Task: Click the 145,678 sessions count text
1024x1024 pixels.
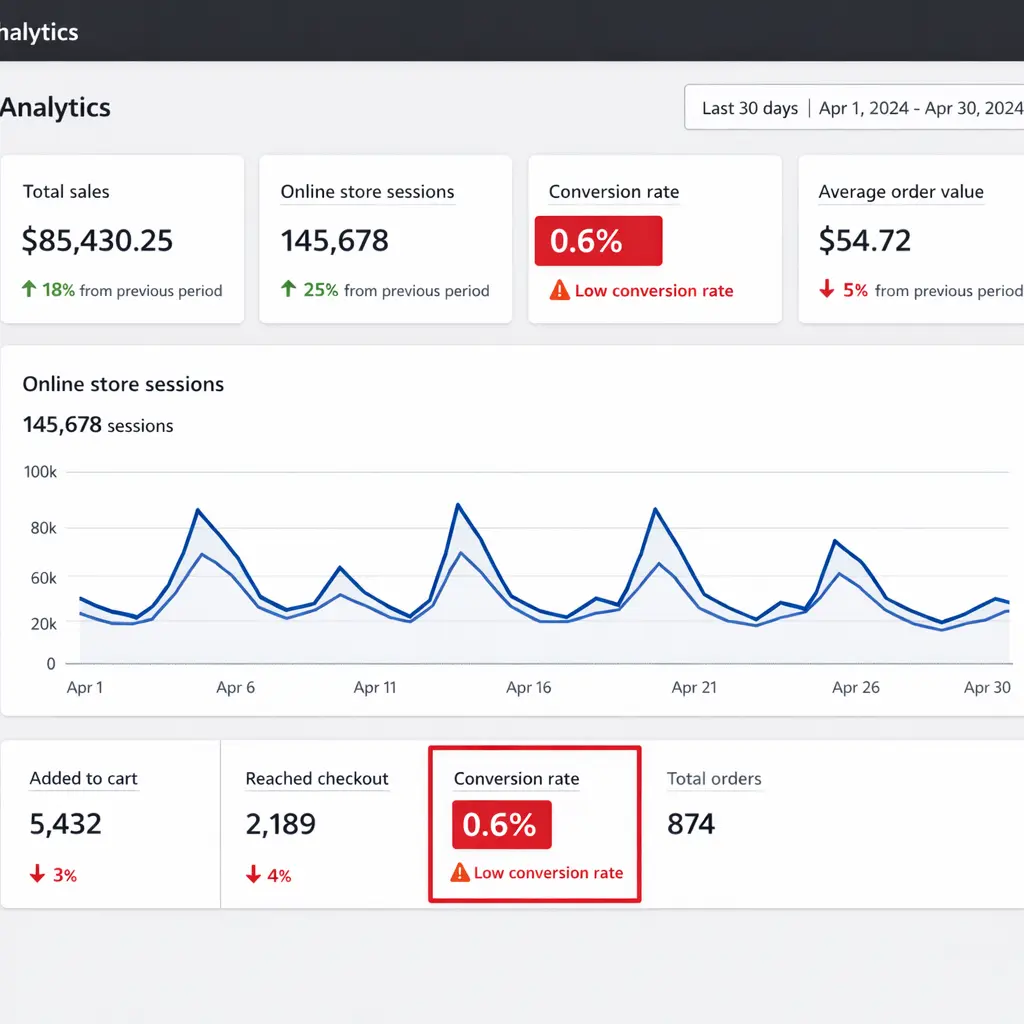Action: coord(97,424)
